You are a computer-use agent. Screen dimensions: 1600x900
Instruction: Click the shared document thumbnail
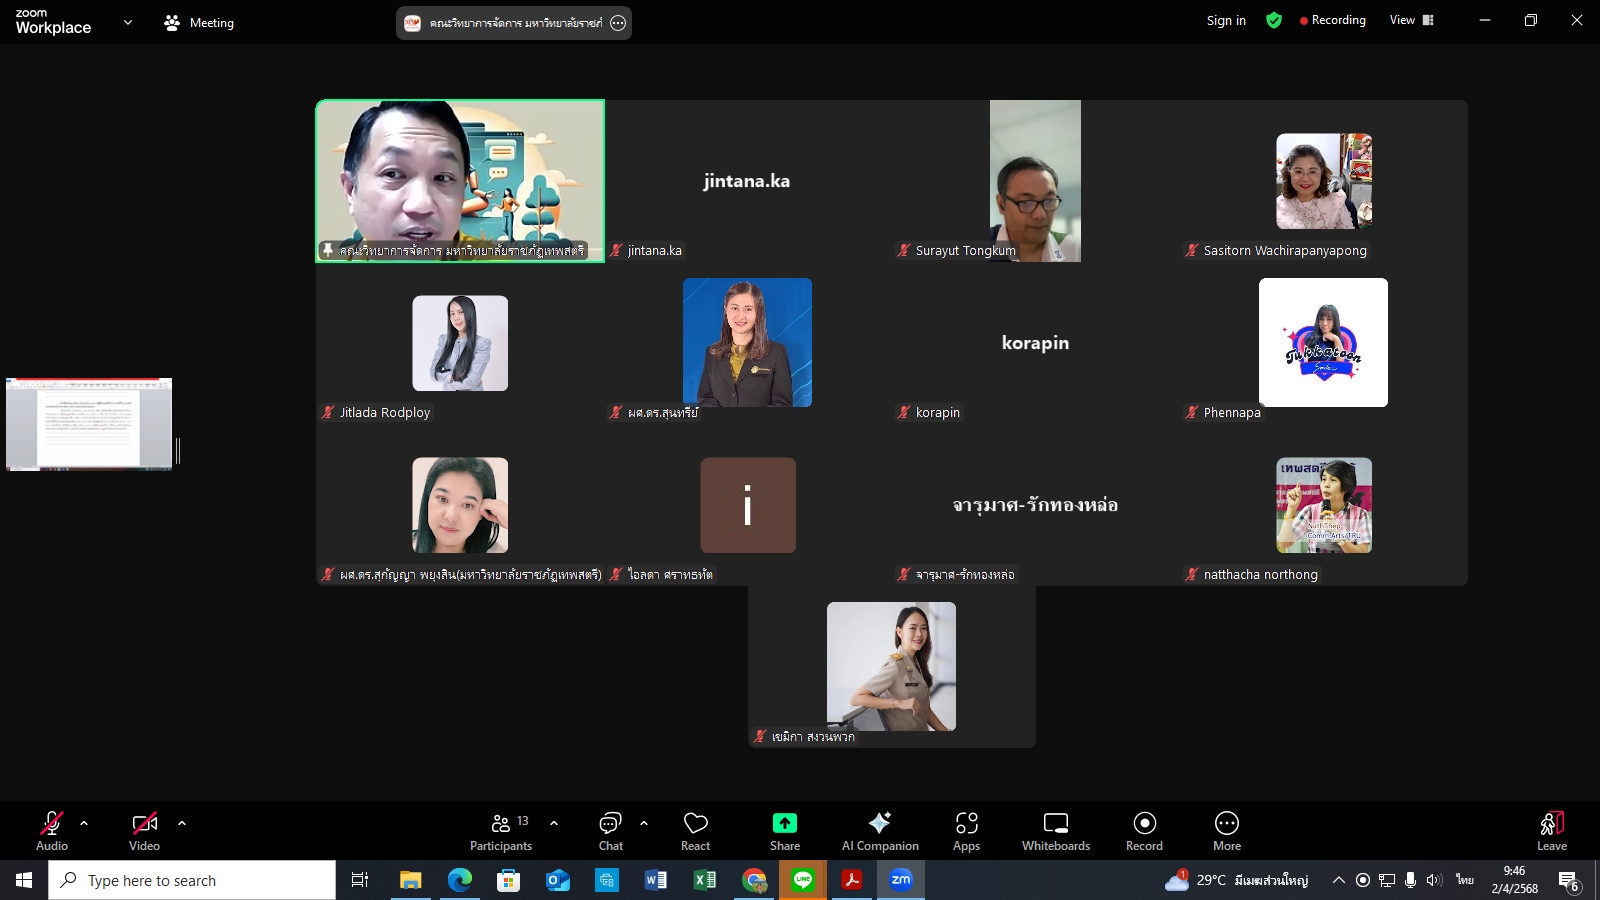pos(89,424)
